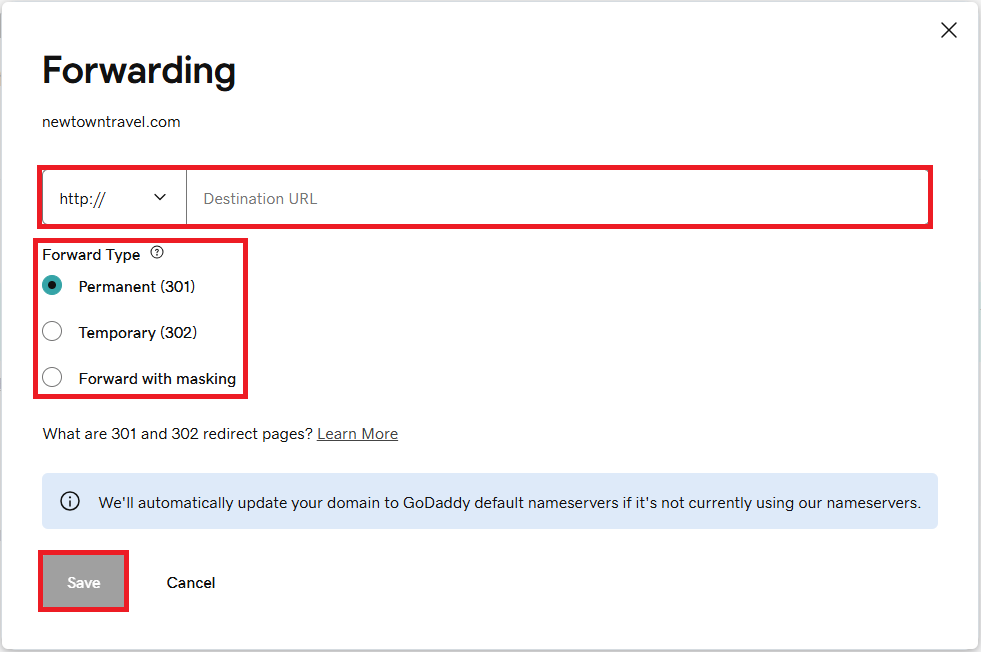Click the Forward Type label
The height and width of the screenshot is (652, 981).
coord(91,255)
